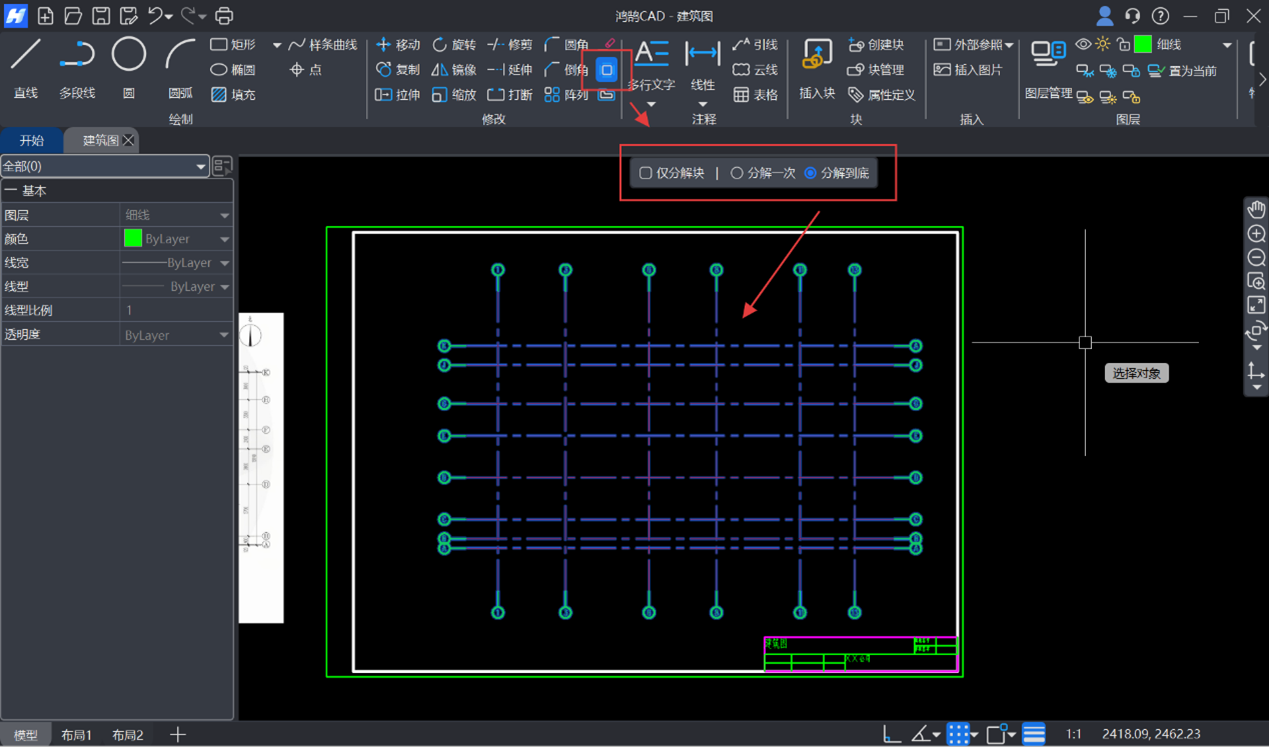Click the 置为当前 set current button

point(1182,71)
